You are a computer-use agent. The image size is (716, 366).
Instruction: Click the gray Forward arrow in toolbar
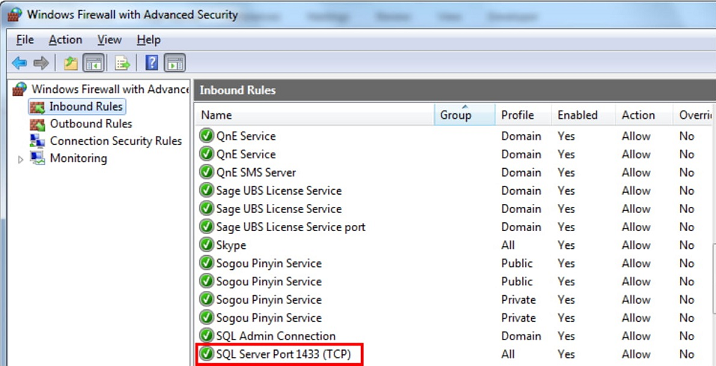[x=41, y=63]
